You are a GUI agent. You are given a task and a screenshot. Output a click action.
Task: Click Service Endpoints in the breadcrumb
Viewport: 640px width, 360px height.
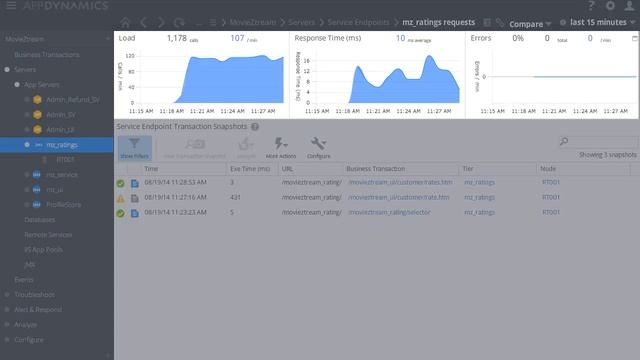click(x=358, y=22)
